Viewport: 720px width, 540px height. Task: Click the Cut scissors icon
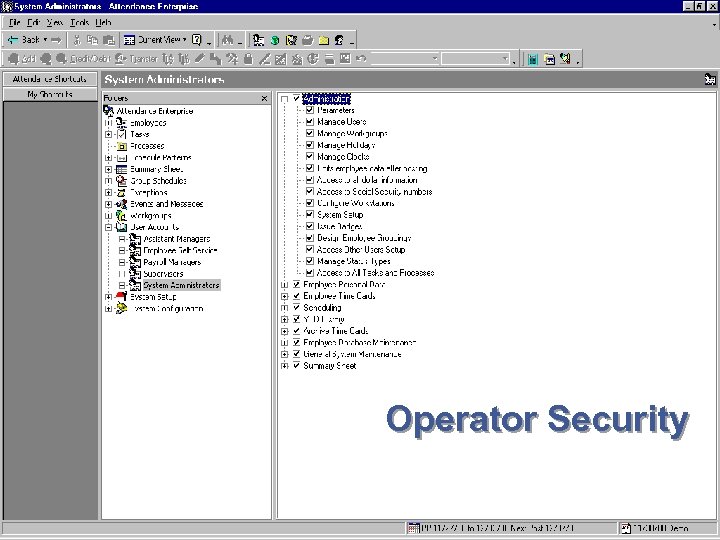click(77, 40)
